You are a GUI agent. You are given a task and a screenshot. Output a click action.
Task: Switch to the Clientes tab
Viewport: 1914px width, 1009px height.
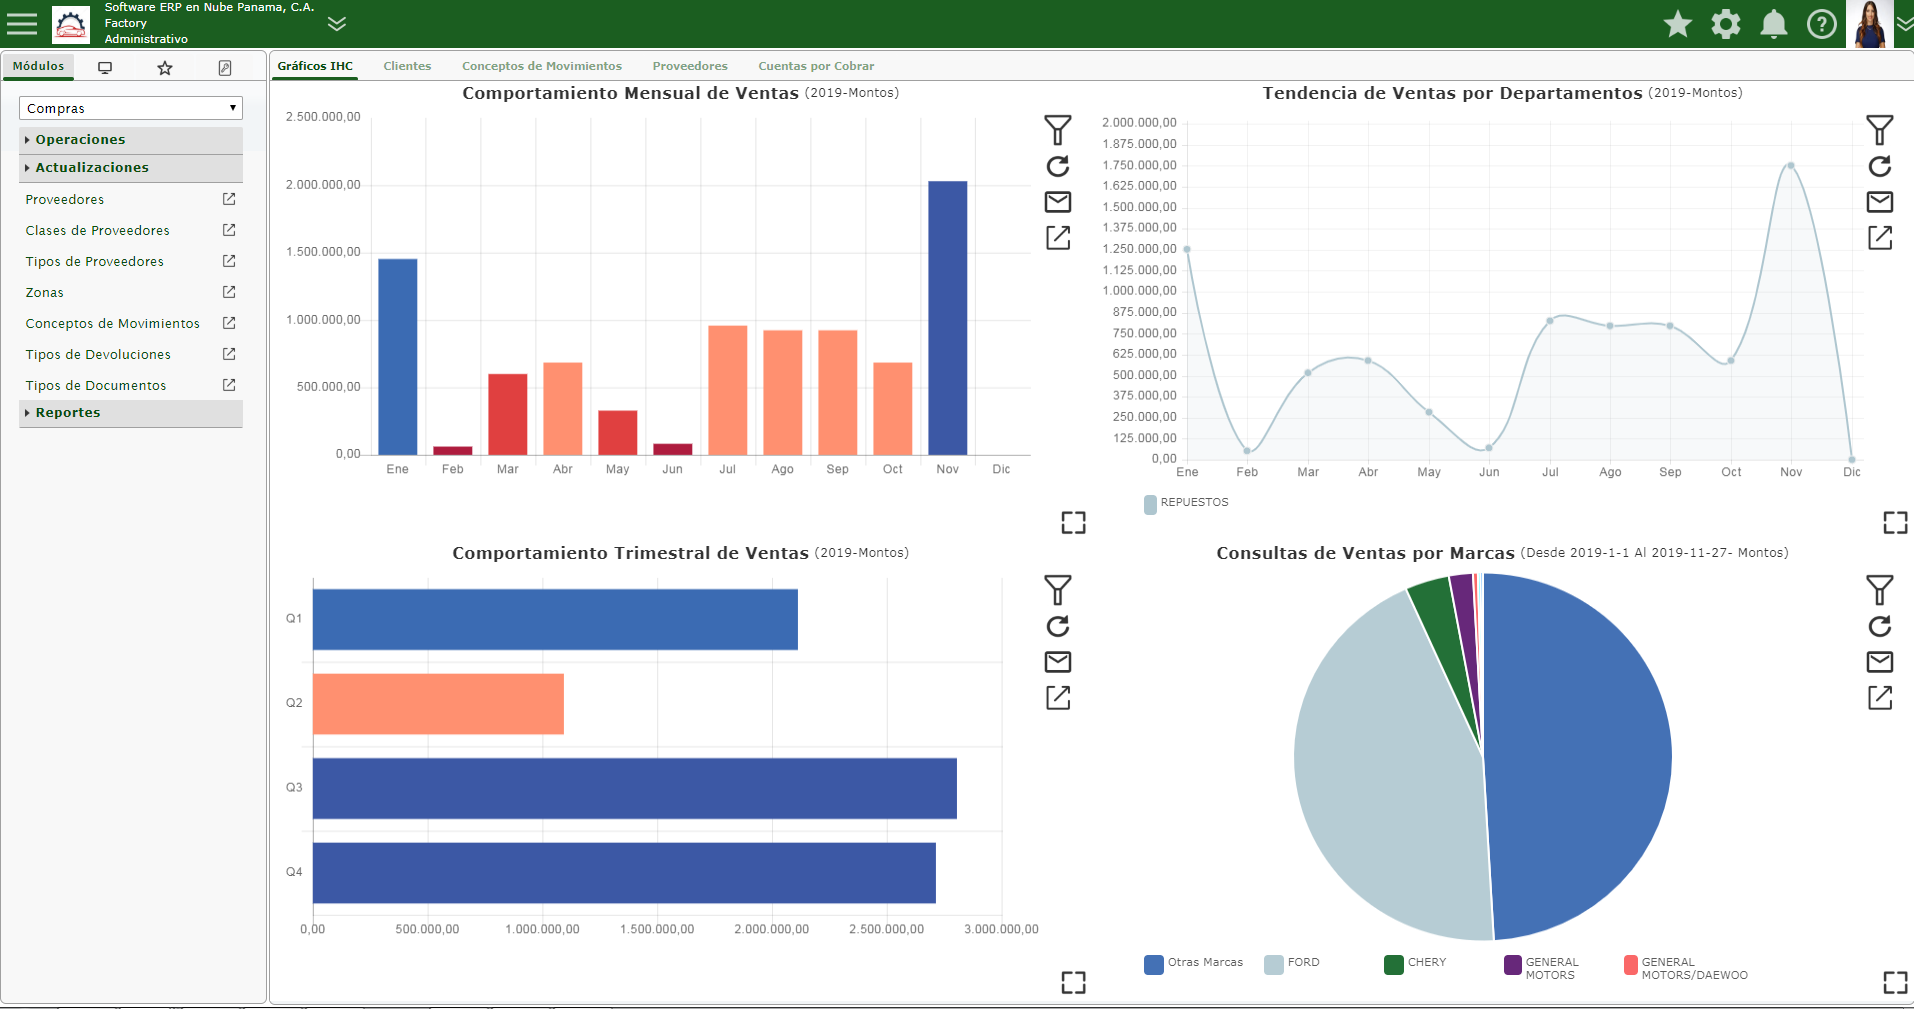click(407, 66)
